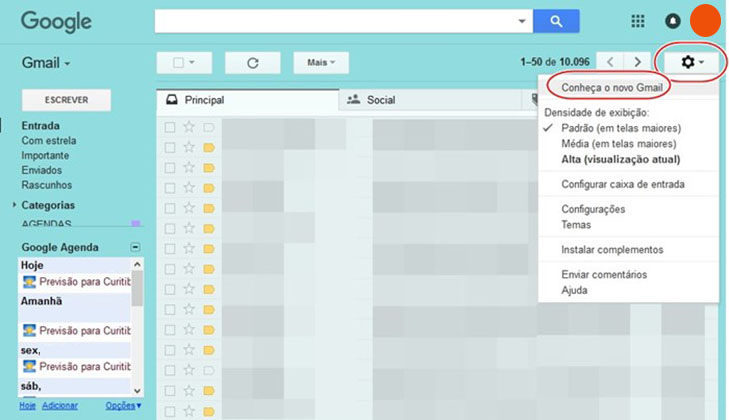Open the Enviados folder link
729x420 pixels.
(42, 170)
